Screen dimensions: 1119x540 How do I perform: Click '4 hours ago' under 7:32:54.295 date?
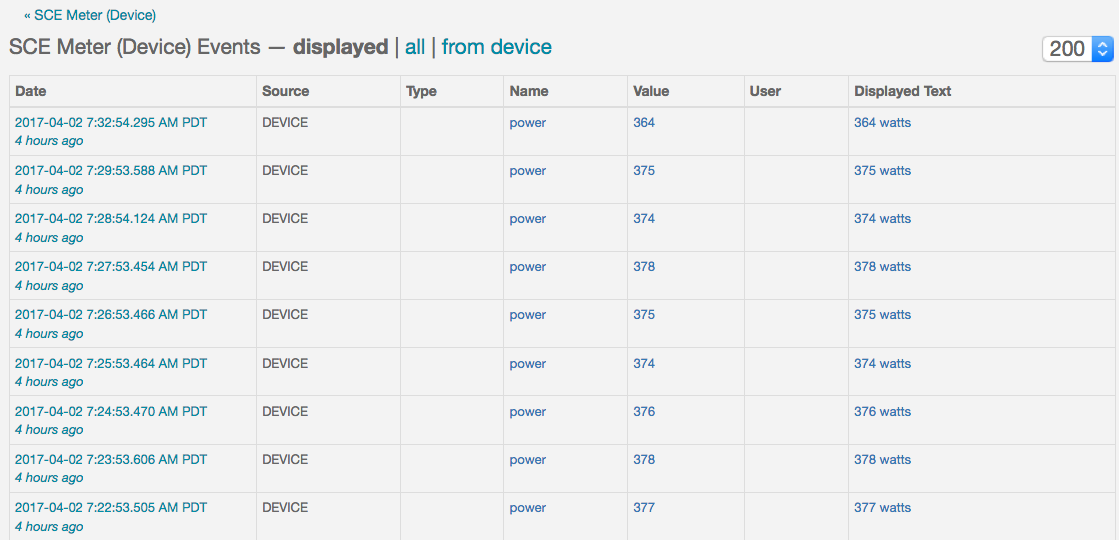click(49, 141)
